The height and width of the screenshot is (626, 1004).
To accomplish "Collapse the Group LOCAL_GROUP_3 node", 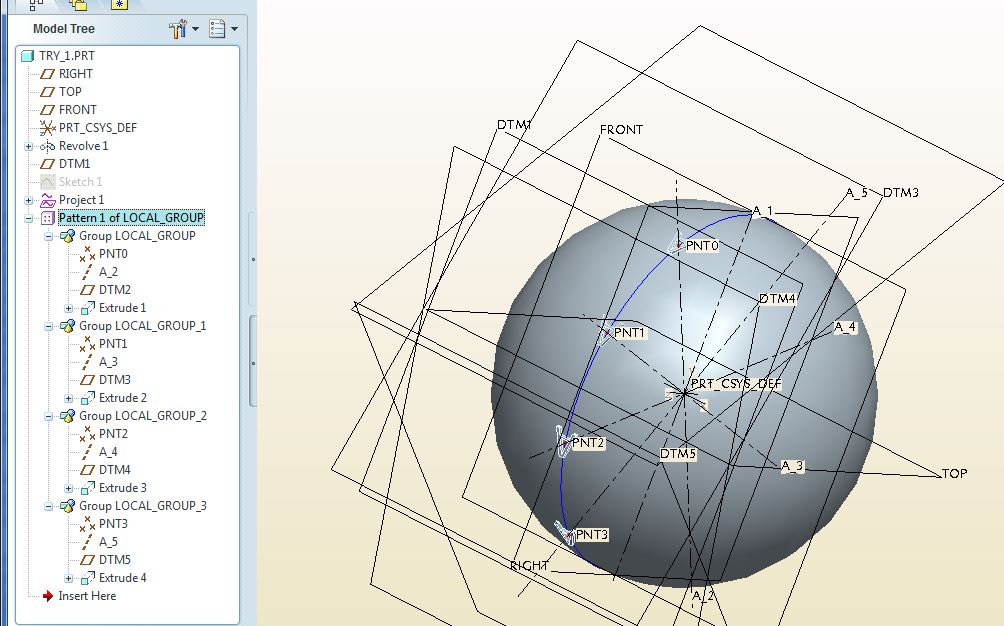I will [49, 507].
